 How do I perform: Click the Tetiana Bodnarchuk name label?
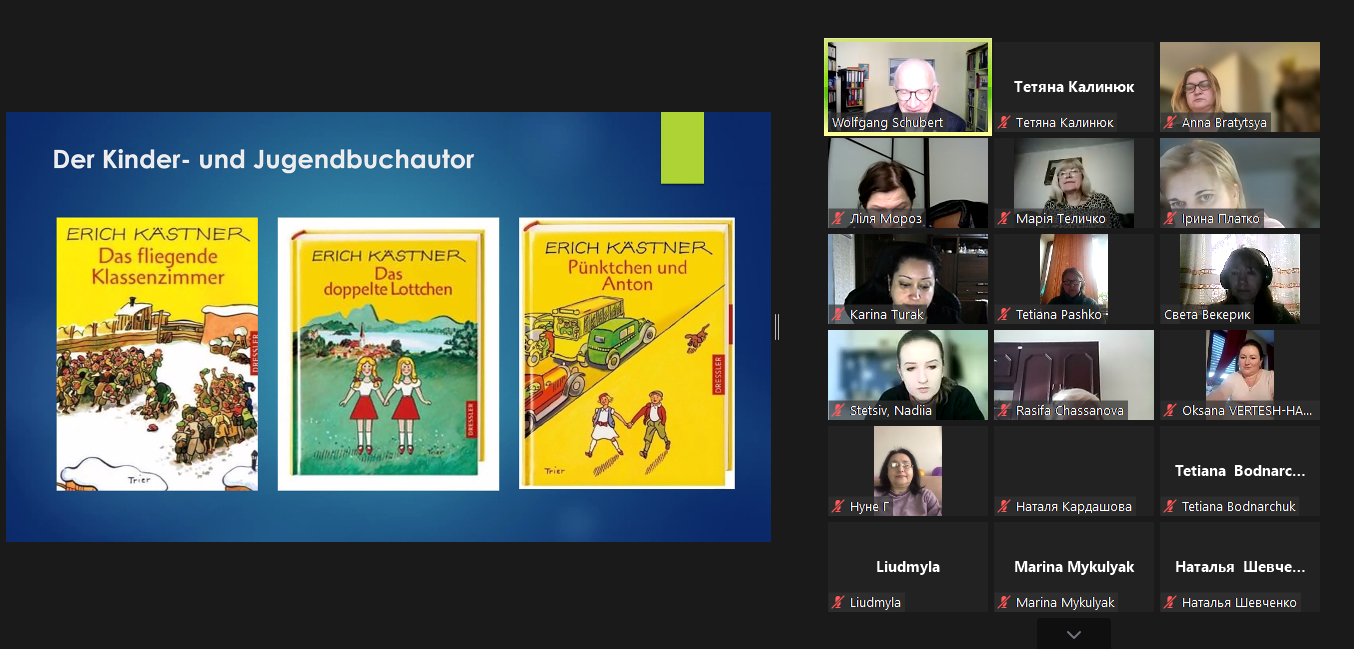1239,507
